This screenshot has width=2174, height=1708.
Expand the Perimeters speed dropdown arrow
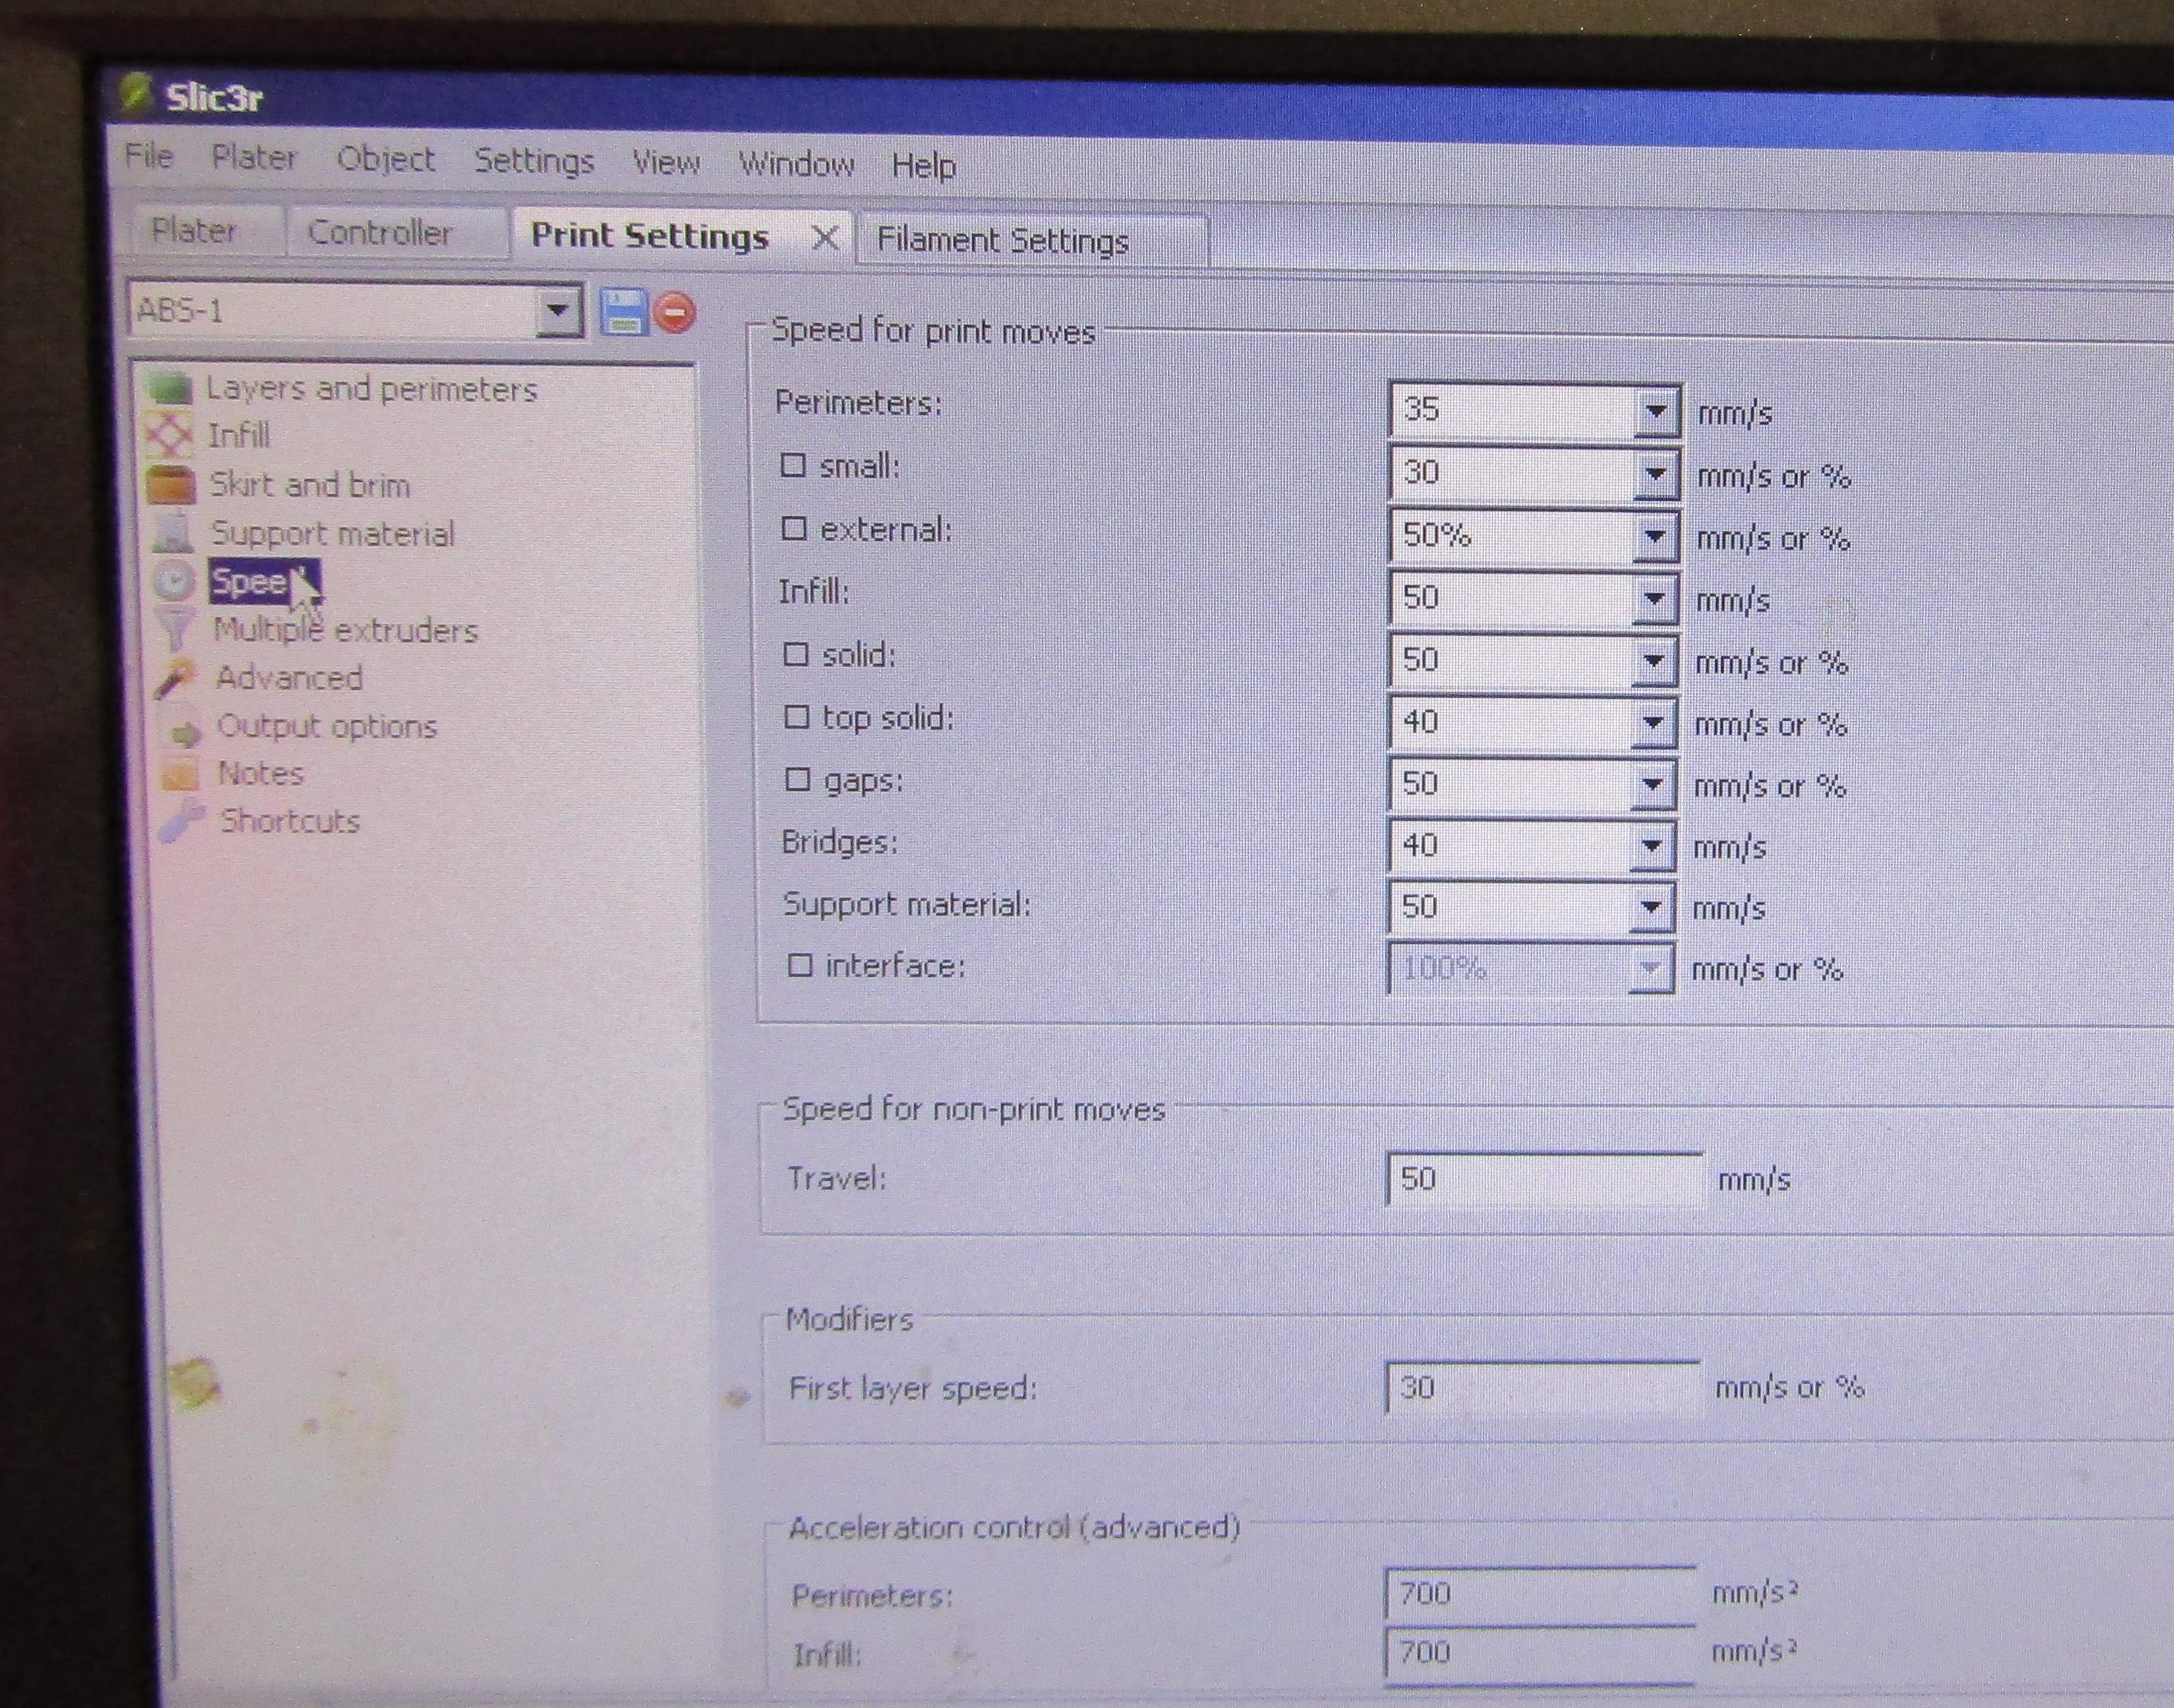click(1656, 411)
